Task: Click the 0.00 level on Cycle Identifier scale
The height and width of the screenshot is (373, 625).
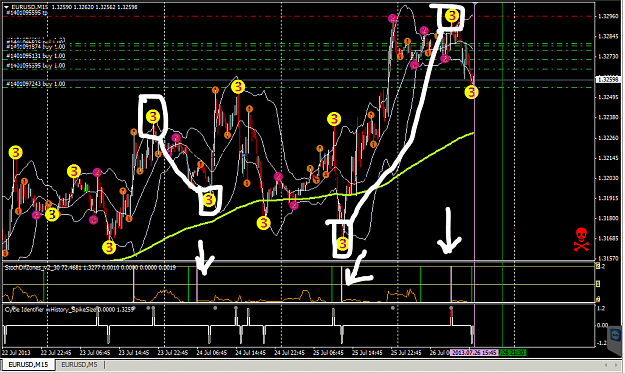Action: [x=602, y=325]
